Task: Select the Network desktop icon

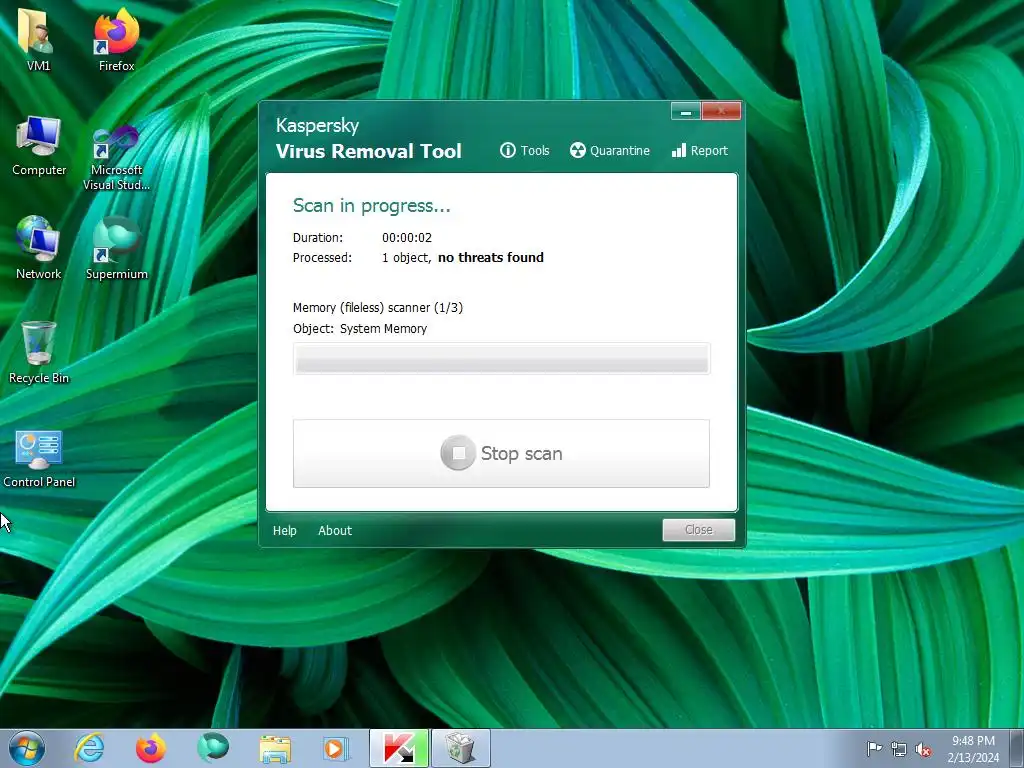Action: click(39, 248)
